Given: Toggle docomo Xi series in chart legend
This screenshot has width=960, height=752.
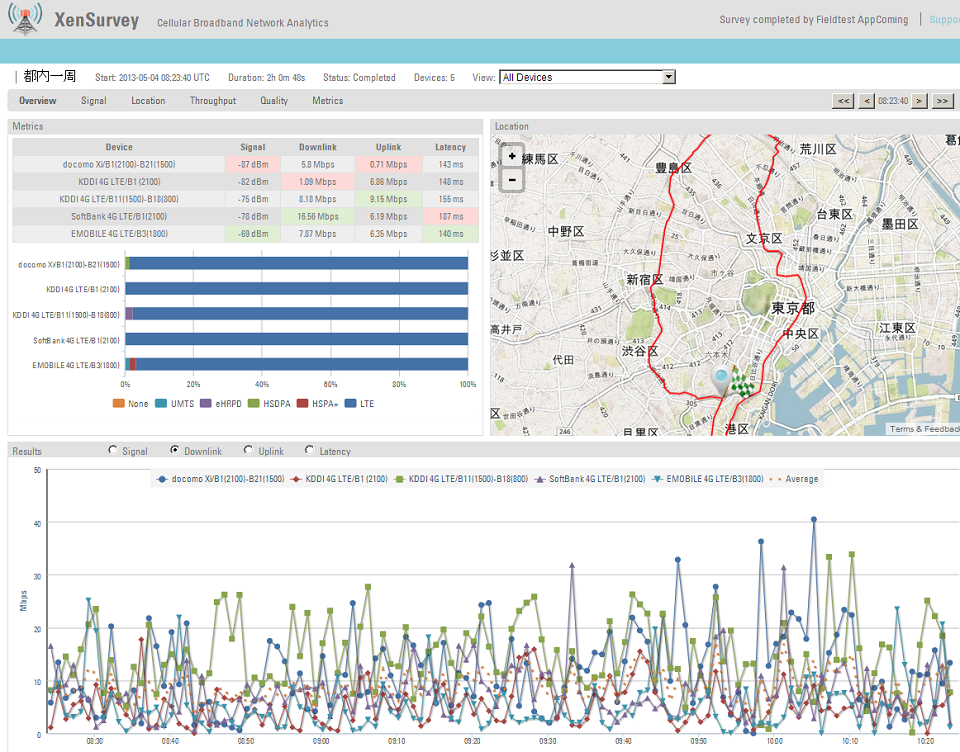Looking at the screenshot, I should point(220,479).
